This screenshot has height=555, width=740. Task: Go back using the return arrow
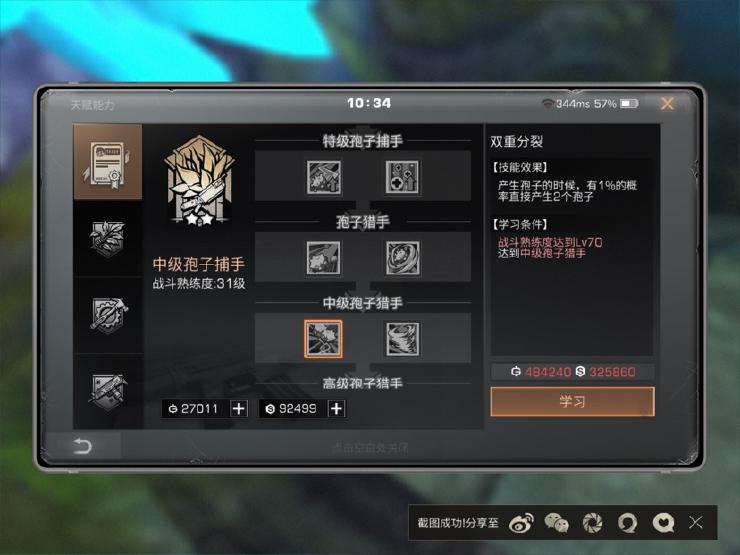(82, 445)
